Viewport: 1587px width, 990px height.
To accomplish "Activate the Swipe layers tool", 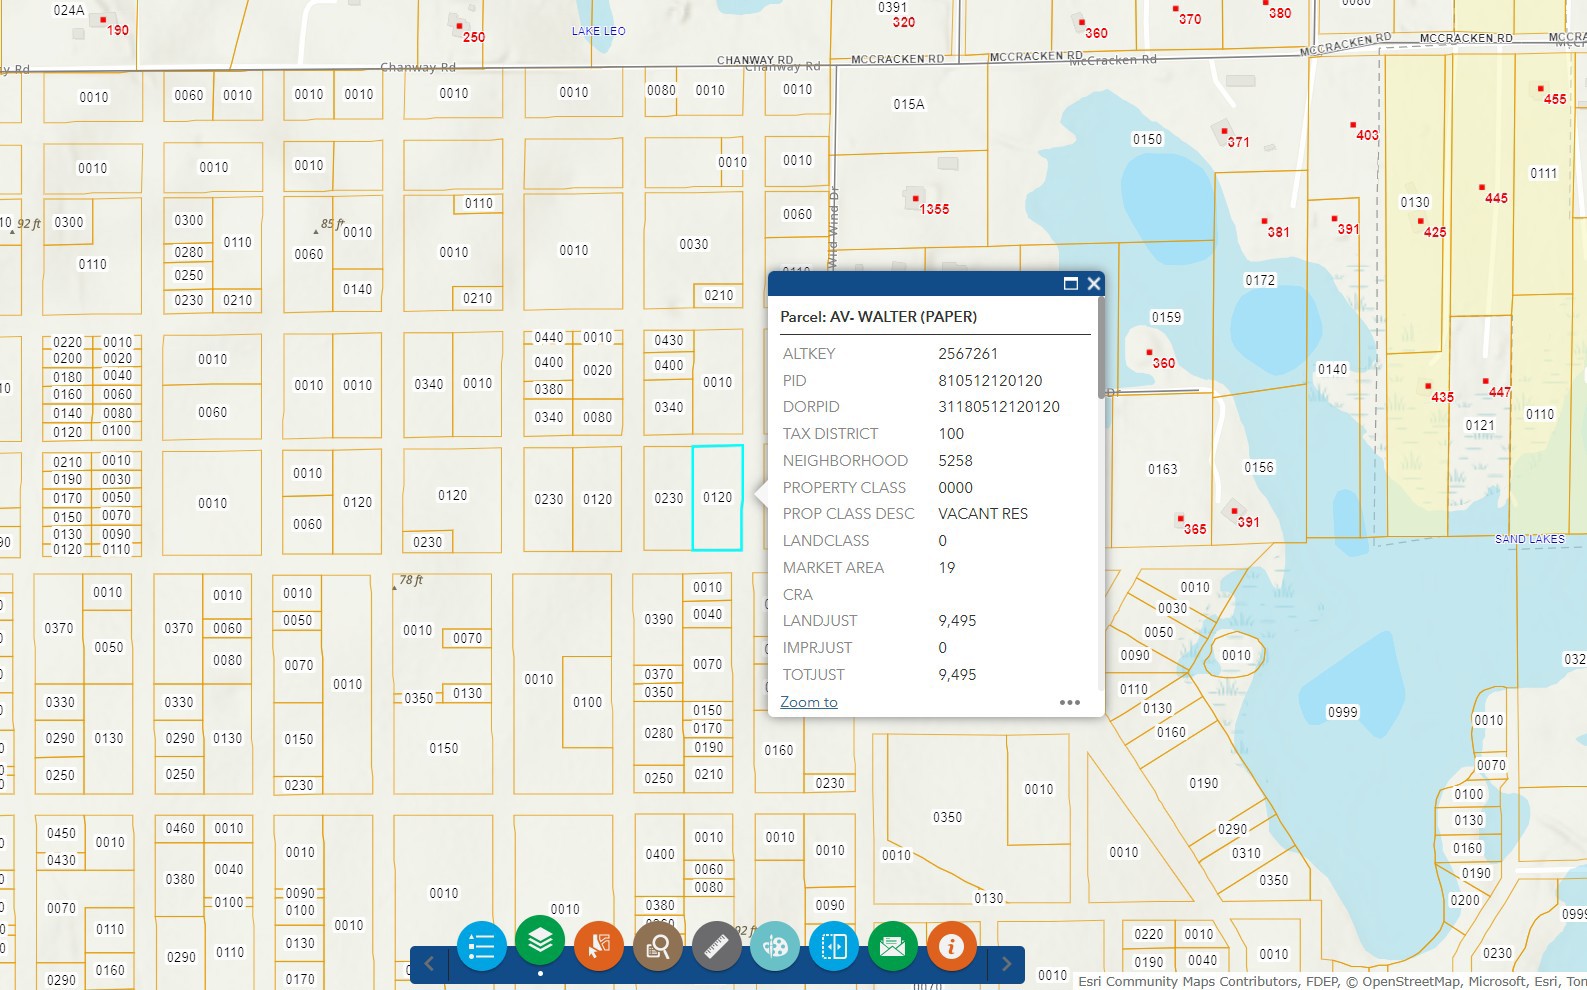I will [x=834, y=946].
